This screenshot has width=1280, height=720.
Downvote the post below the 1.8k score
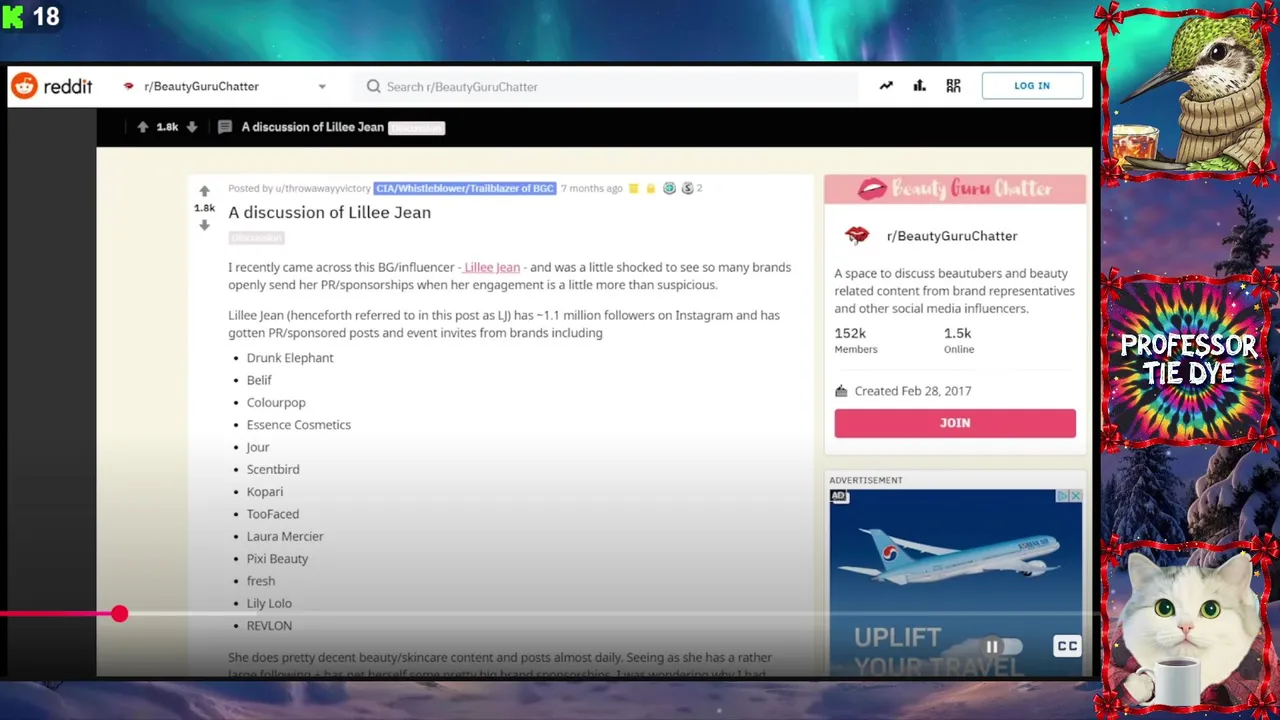204,225
